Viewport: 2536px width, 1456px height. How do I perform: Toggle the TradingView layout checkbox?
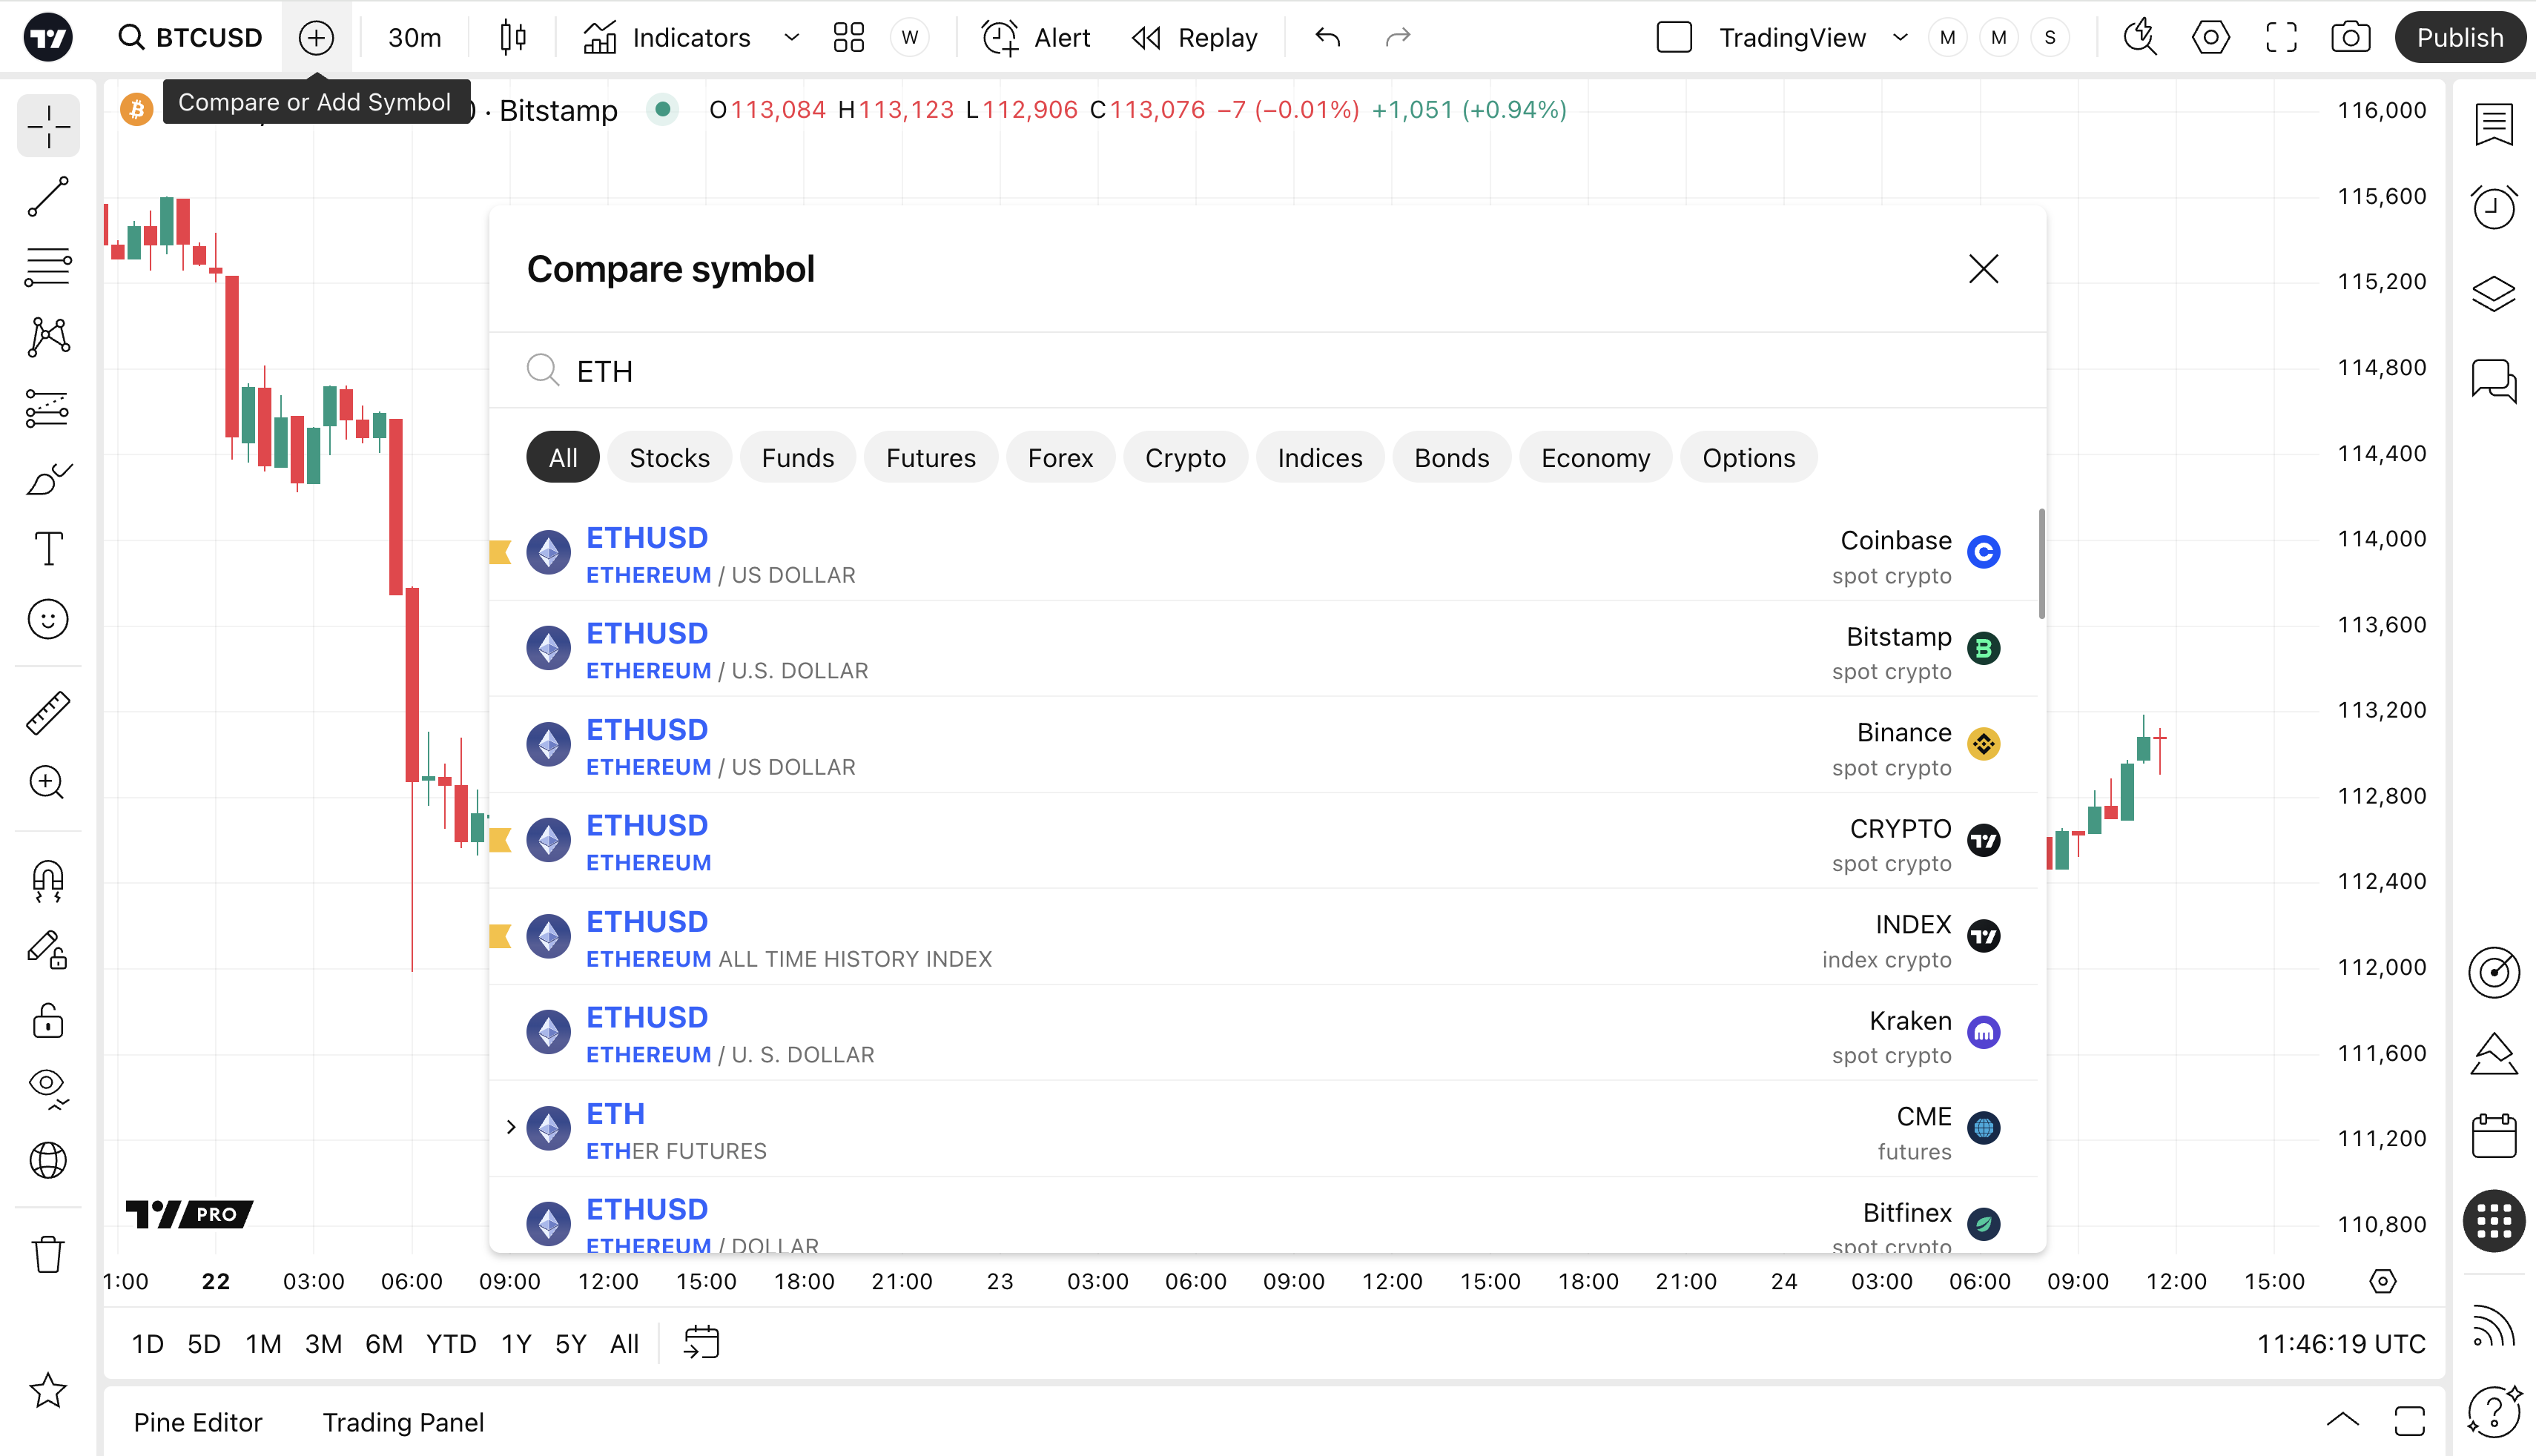1674,38
